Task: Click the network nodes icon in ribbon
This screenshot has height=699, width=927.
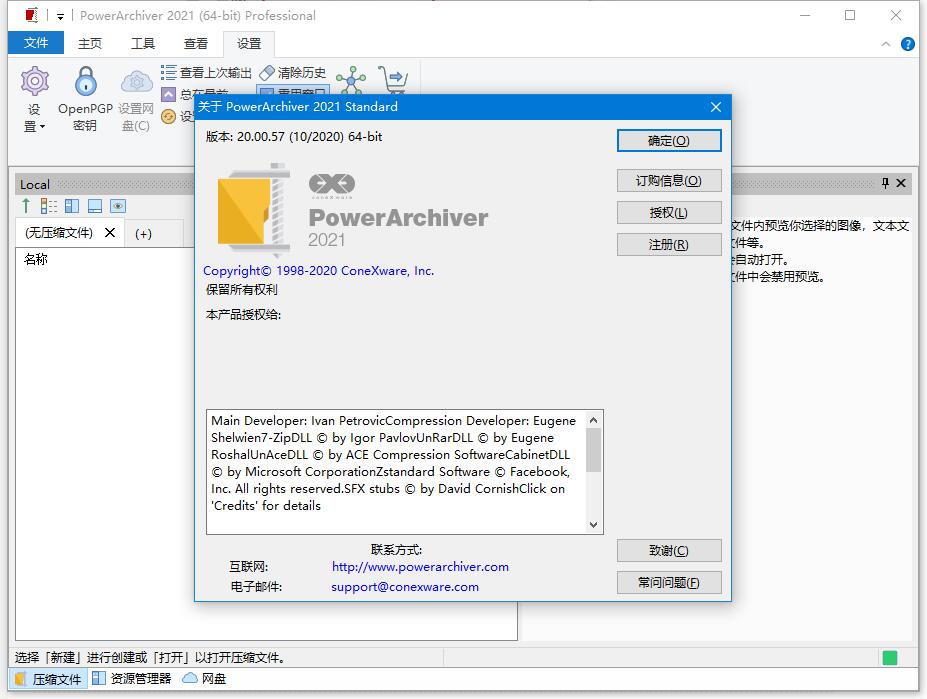Action: point(351,80)
